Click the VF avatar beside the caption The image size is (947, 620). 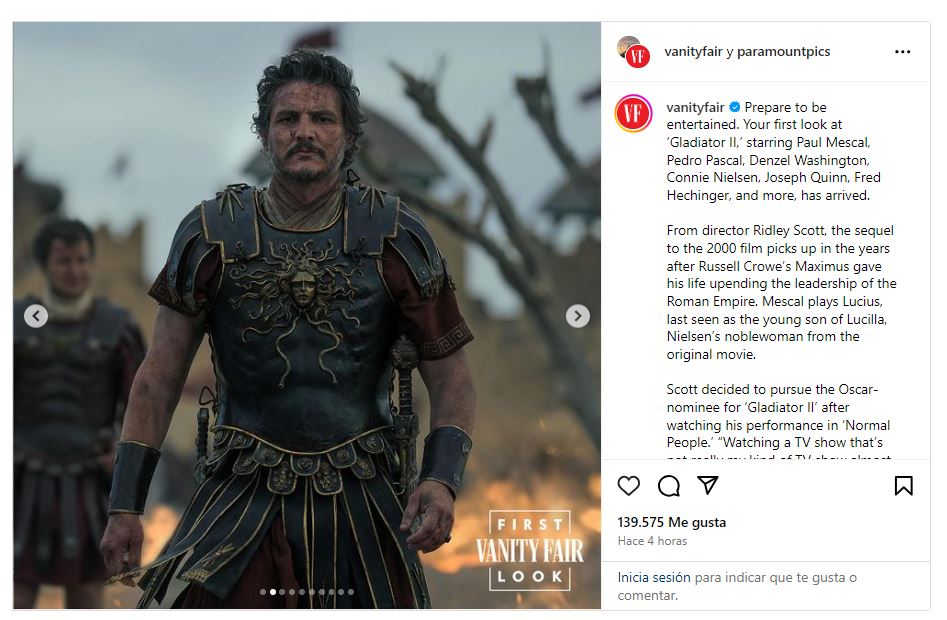[633, 113]
